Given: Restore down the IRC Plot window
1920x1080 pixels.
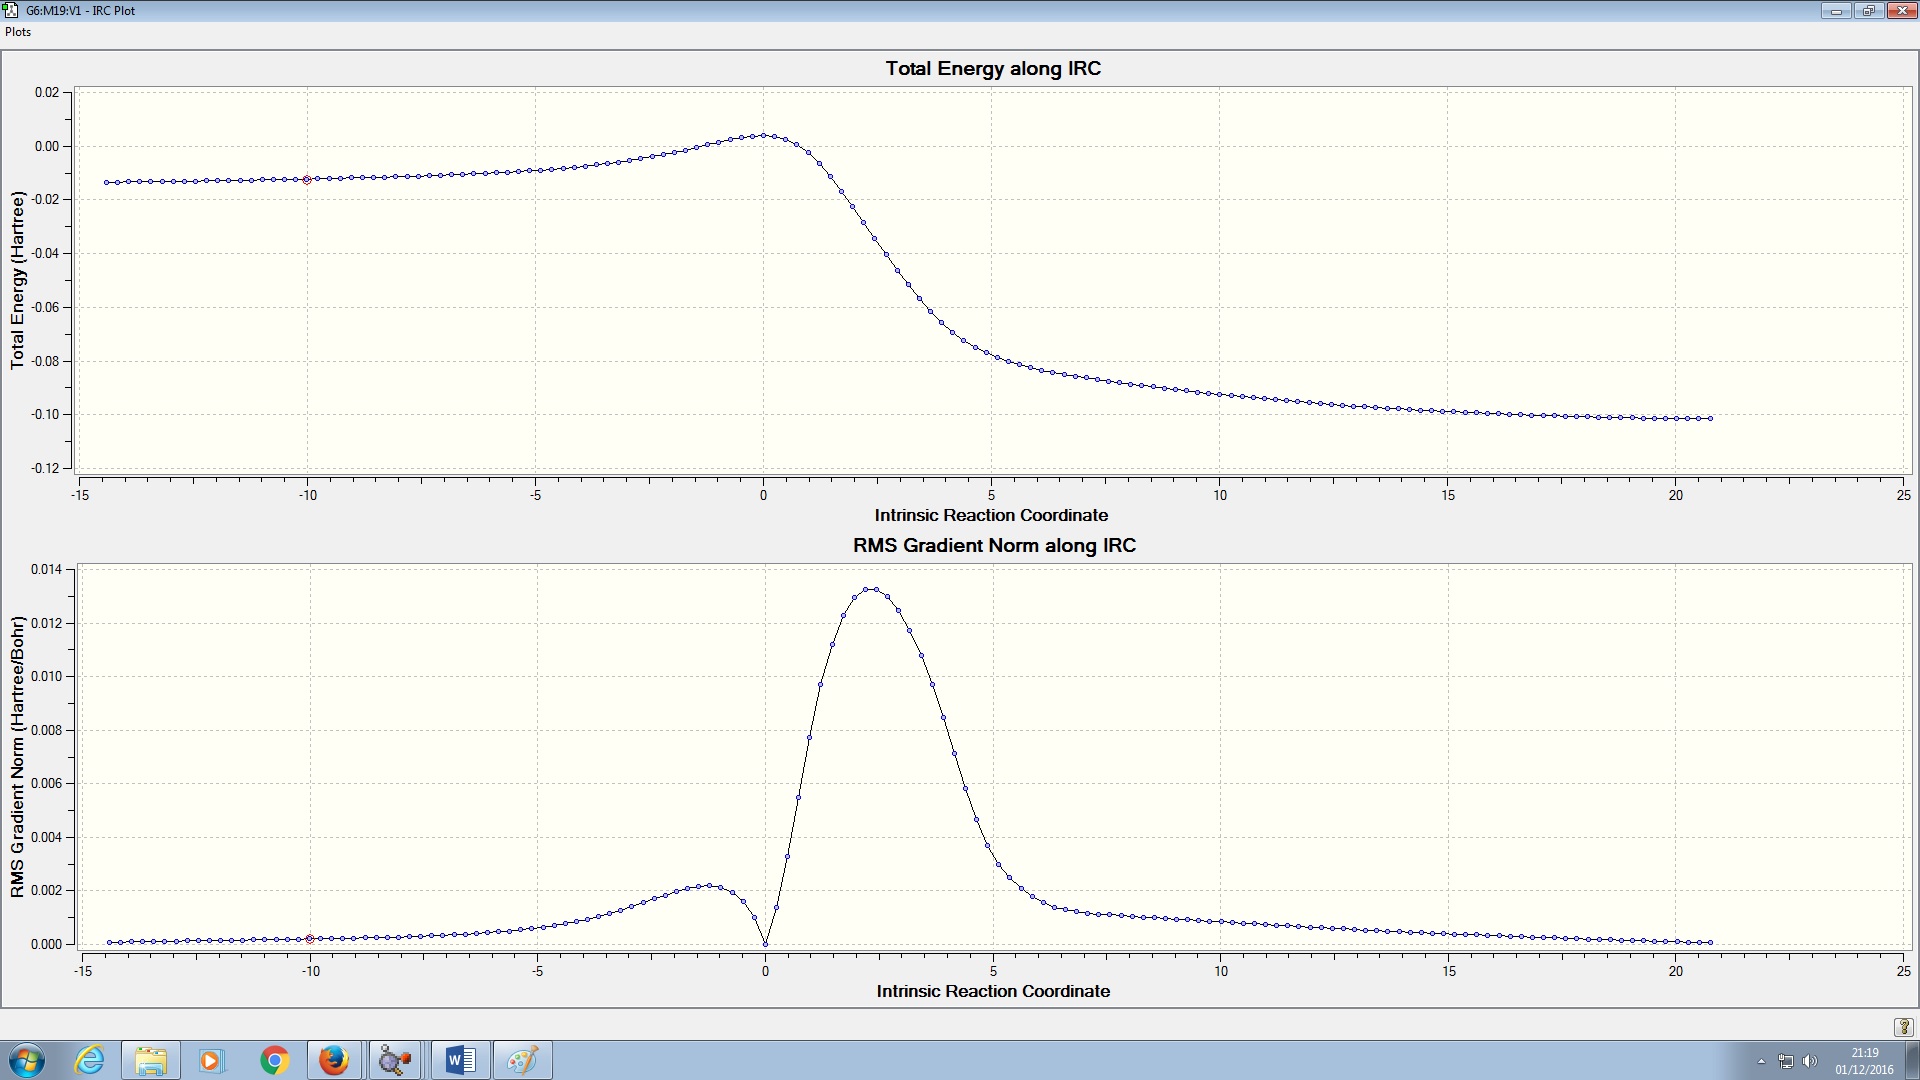Looking at the screenshot, I should point(1868,10).
